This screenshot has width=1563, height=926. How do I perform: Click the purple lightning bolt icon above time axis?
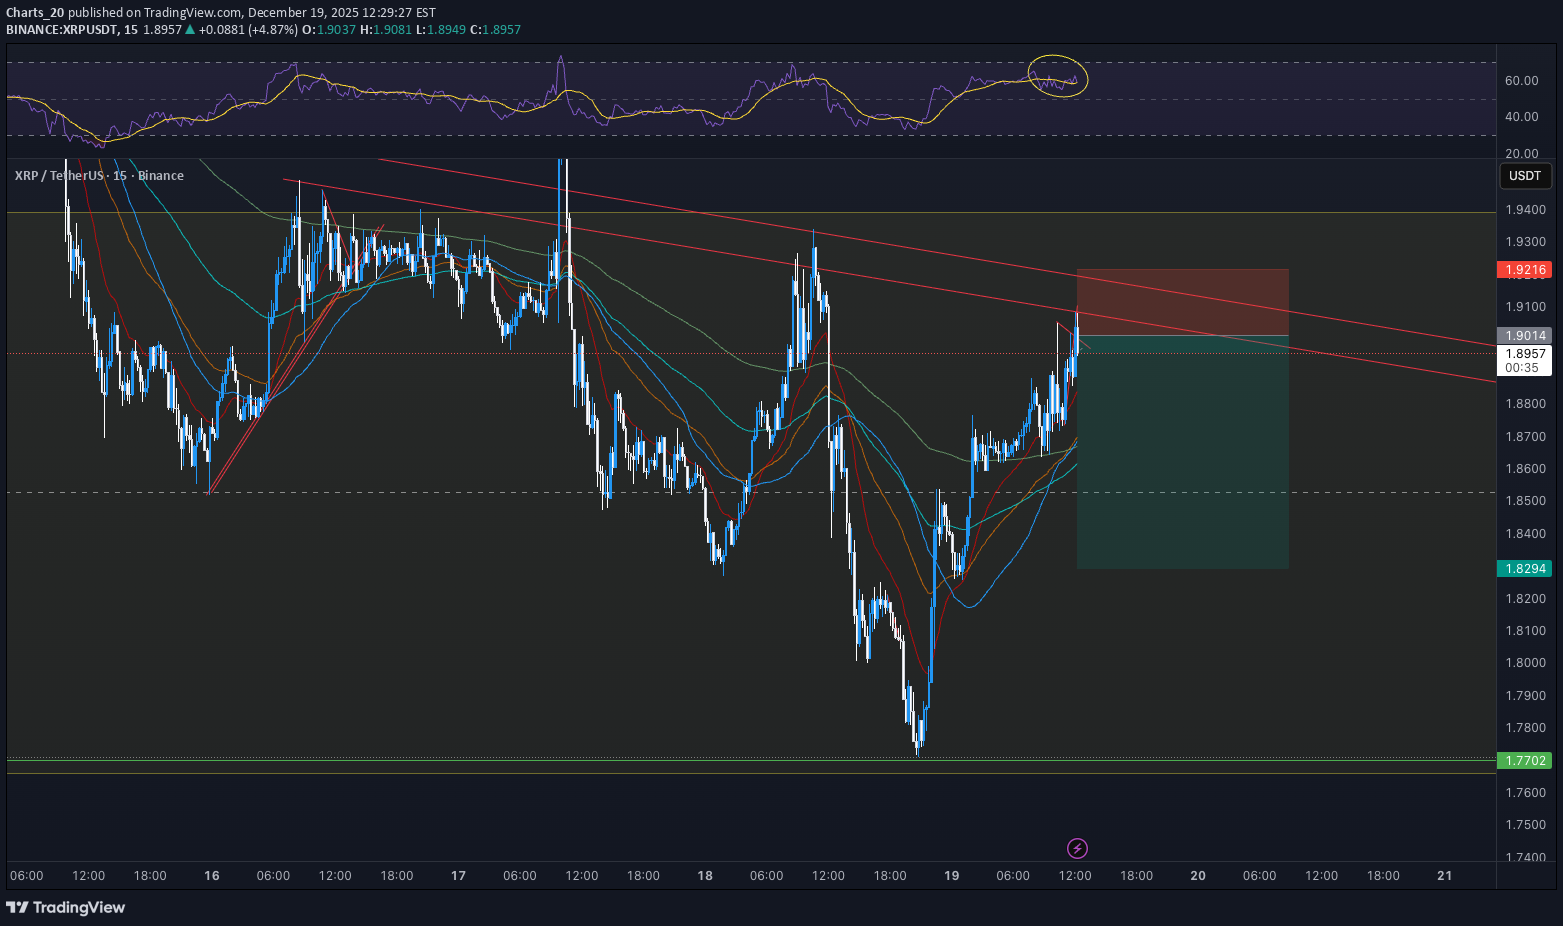(1077, 849)
